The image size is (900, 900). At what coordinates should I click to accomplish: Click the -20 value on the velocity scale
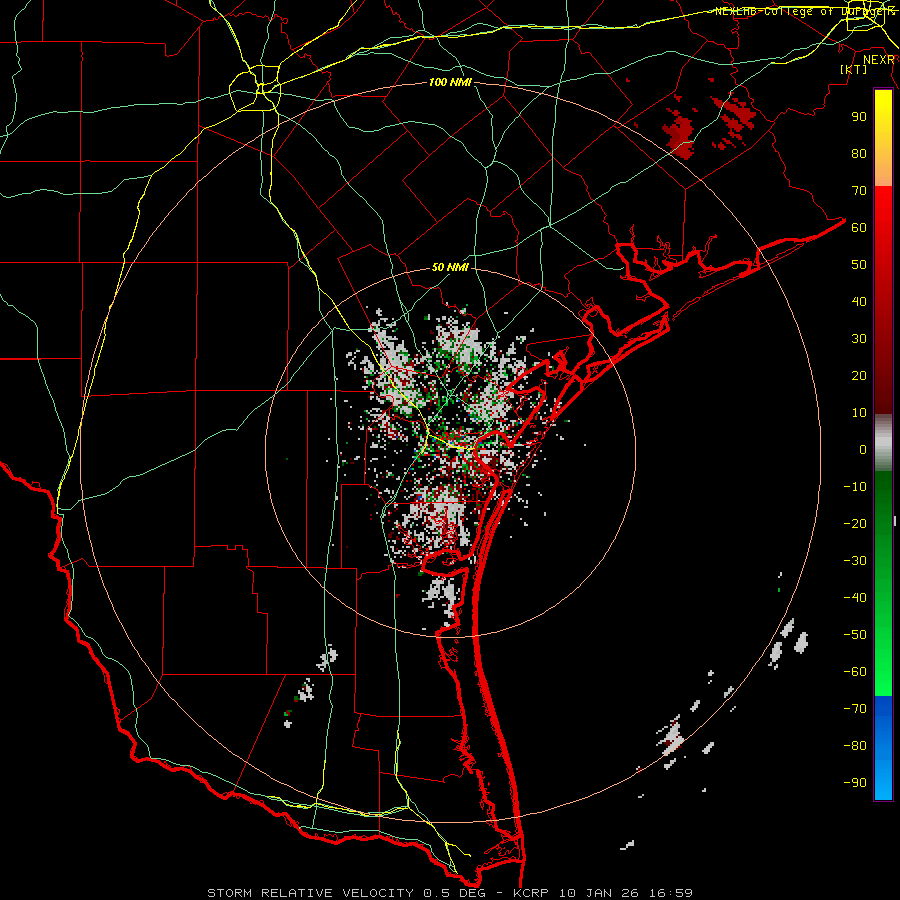855,523
